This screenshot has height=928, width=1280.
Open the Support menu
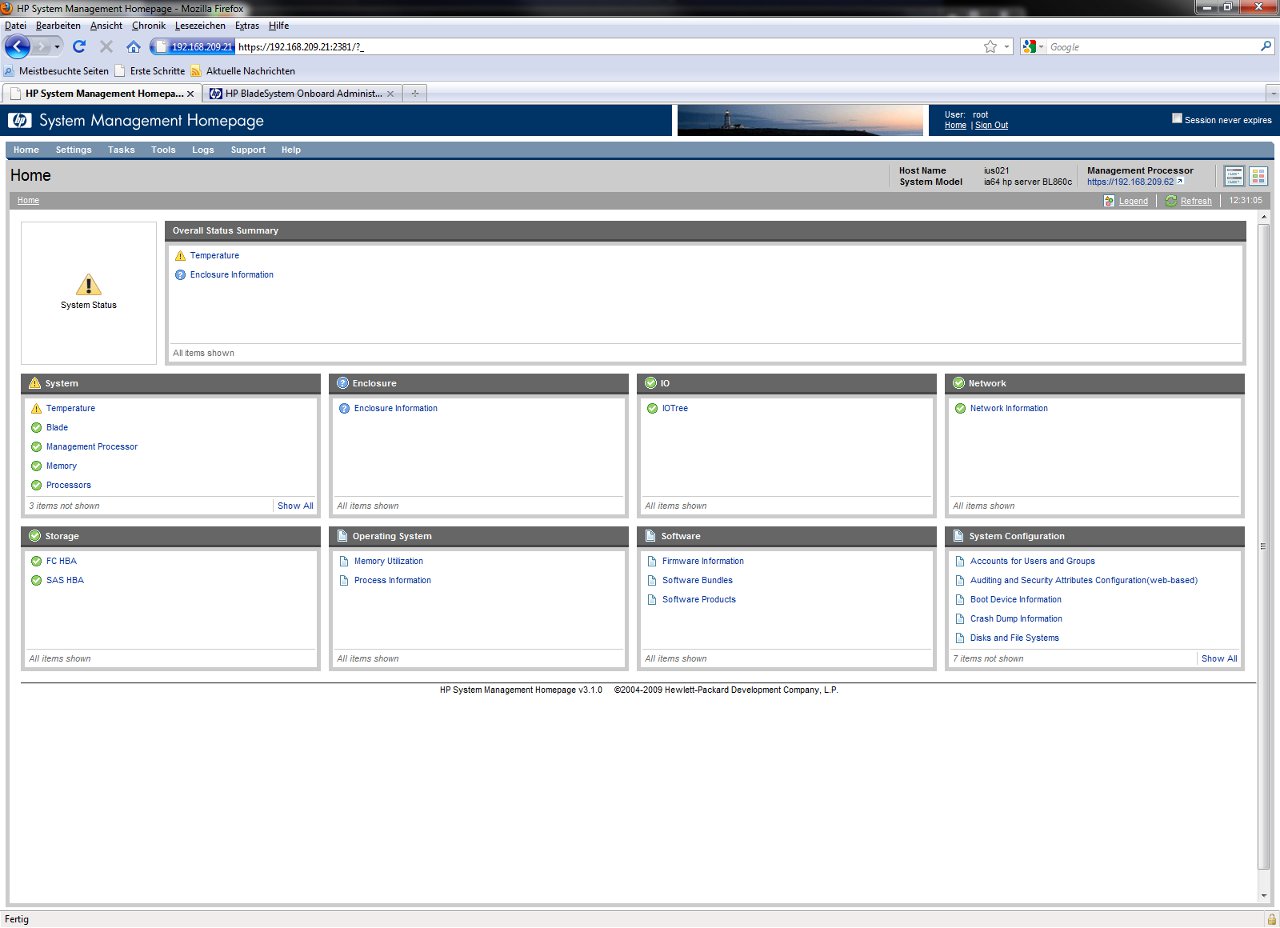click(x=248, y=150)
